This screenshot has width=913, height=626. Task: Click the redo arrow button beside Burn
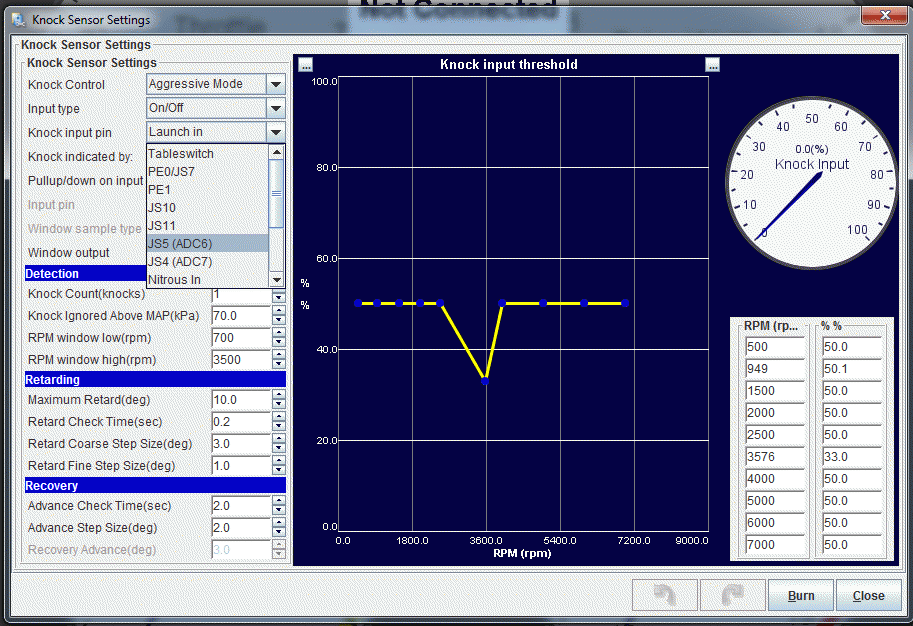[732, 595]
